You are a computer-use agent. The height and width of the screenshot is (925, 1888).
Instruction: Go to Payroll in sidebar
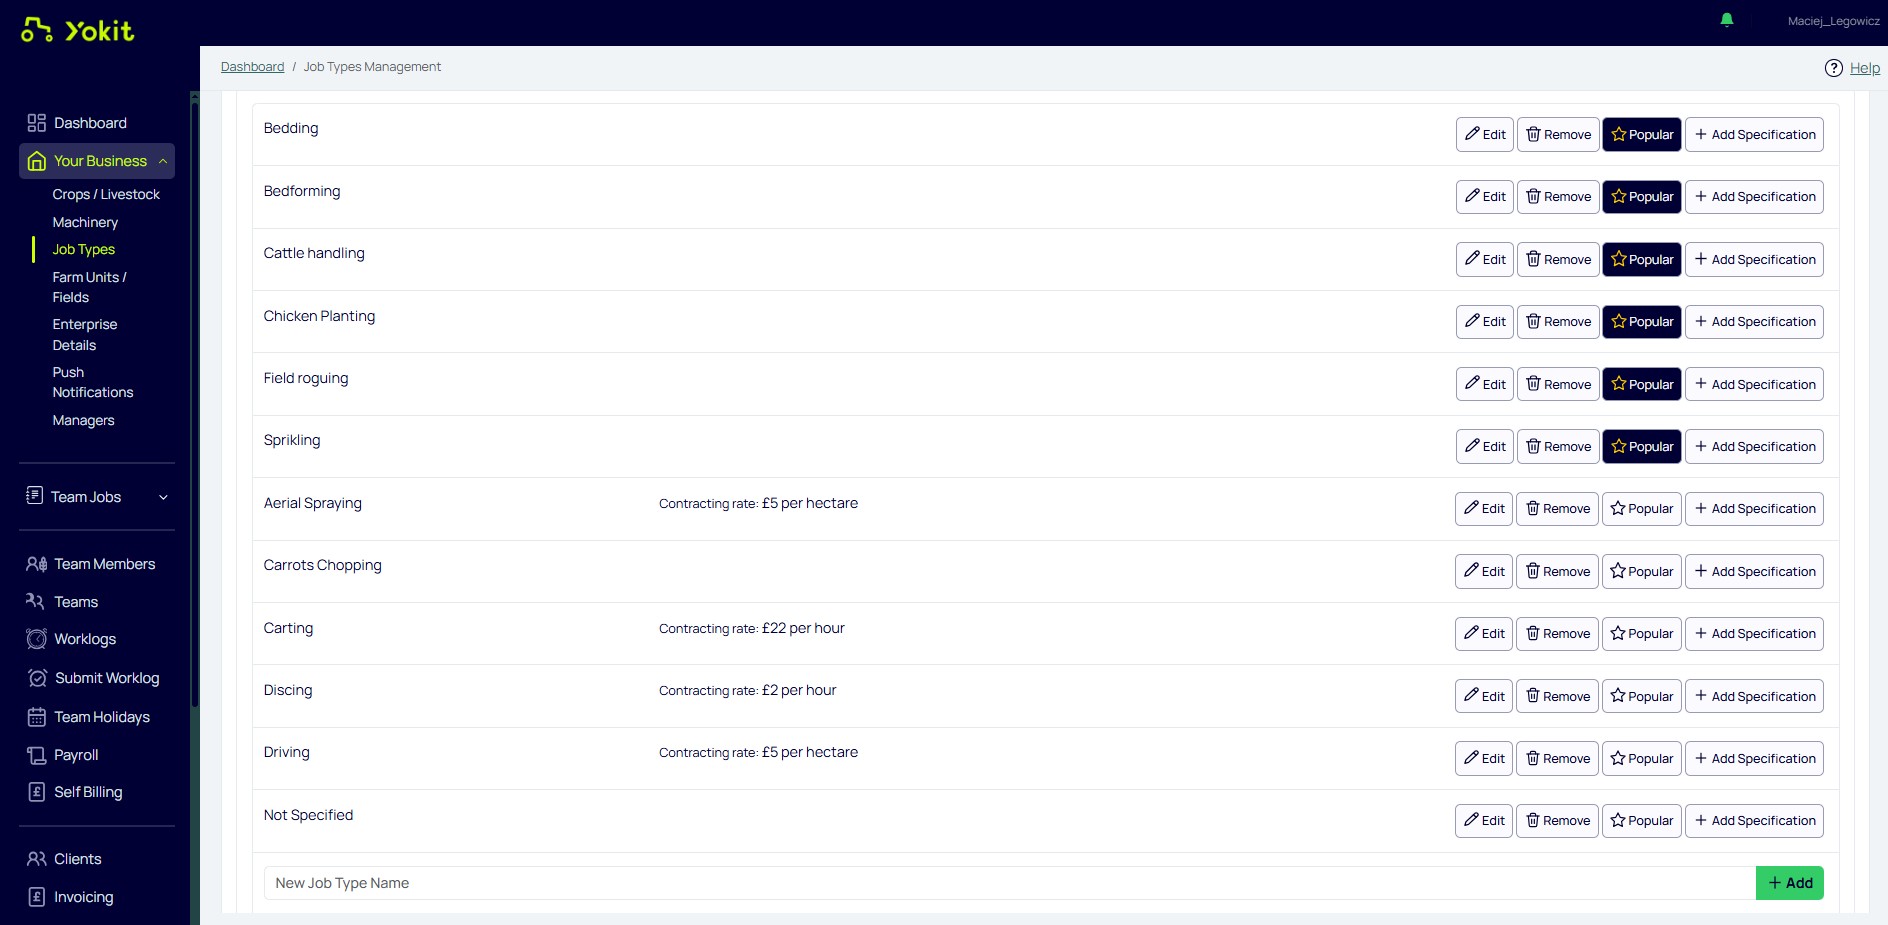[76, 755]
